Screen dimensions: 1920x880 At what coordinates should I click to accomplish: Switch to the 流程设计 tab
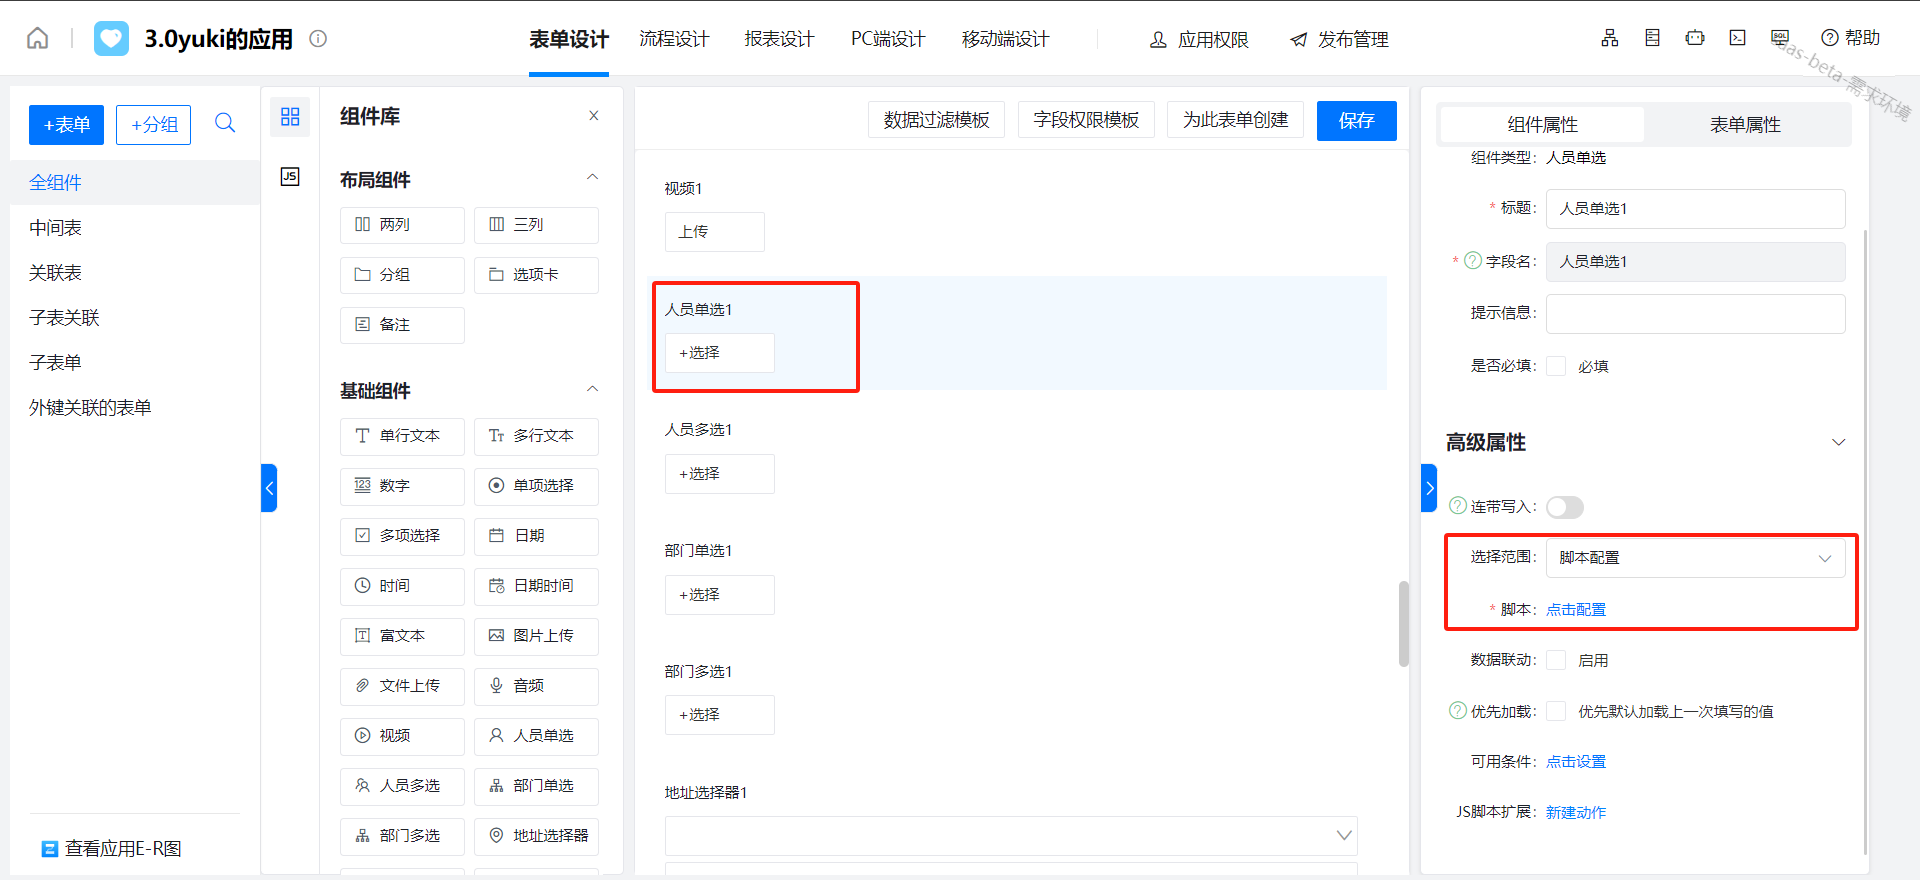click(674, 39)
